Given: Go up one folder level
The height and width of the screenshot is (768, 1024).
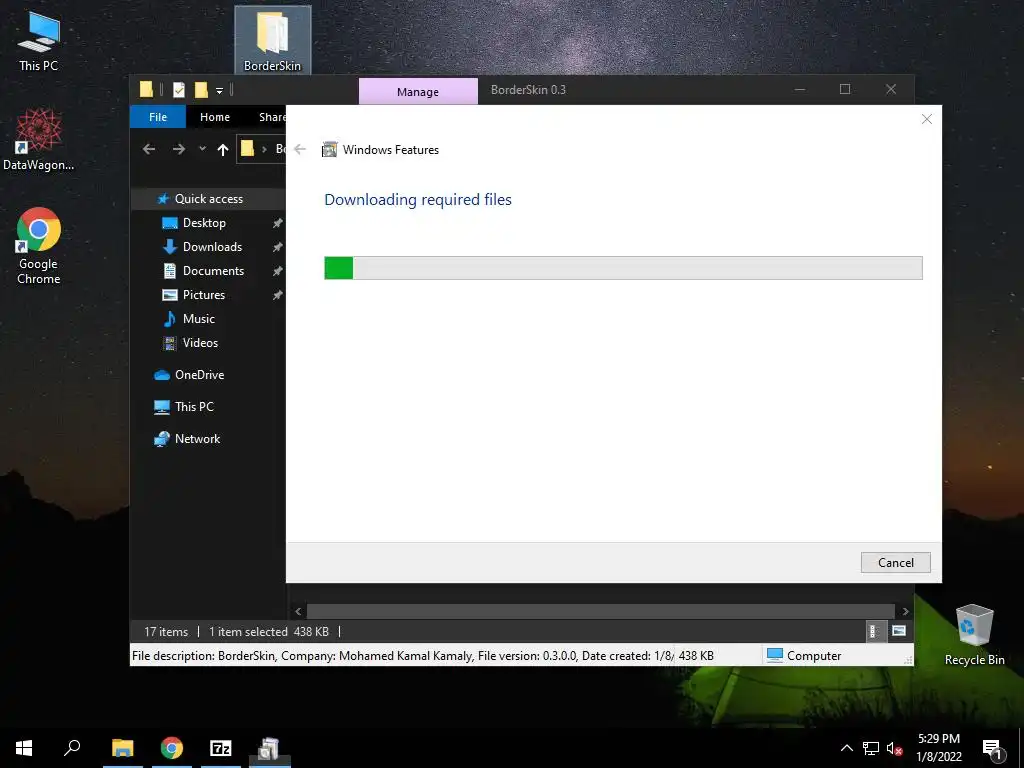Looking at the screenshot, I should point(223,150).
